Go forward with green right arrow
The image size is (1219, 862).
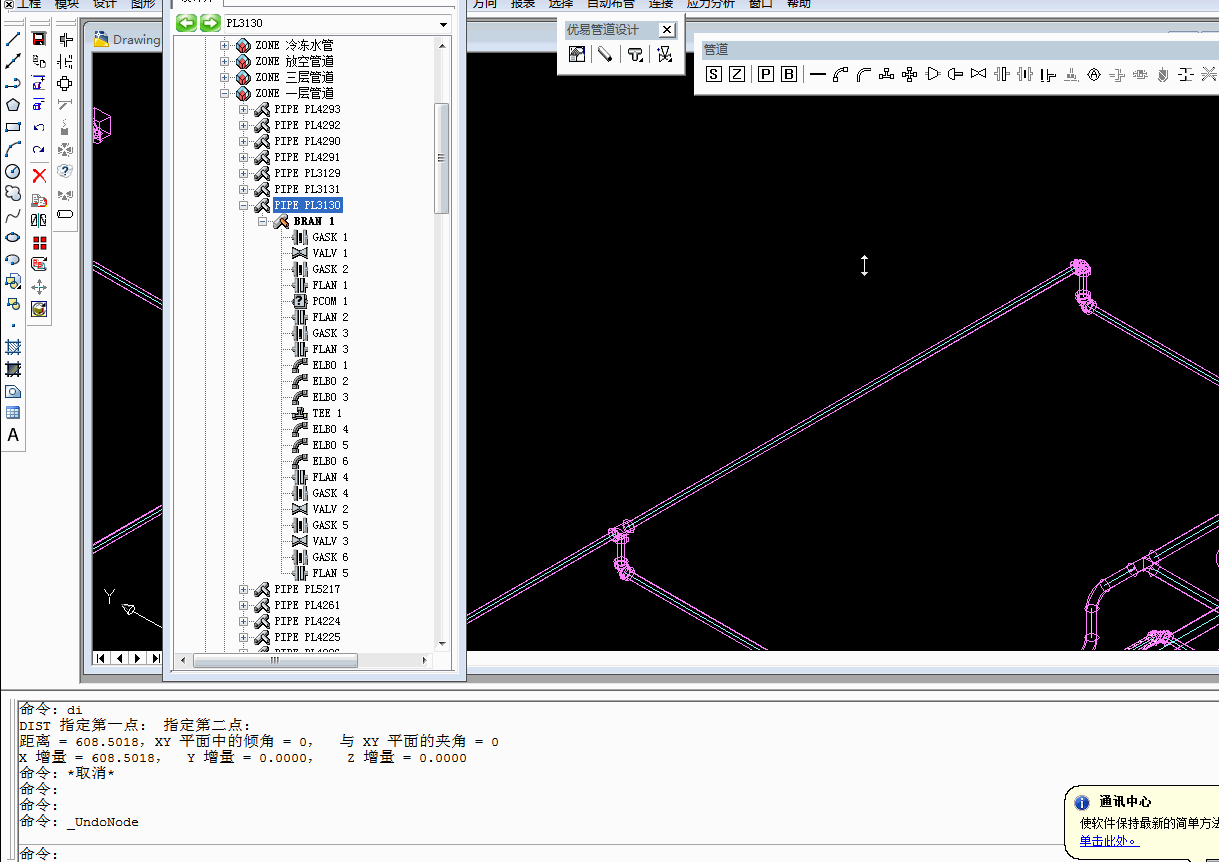pos(210,23)
